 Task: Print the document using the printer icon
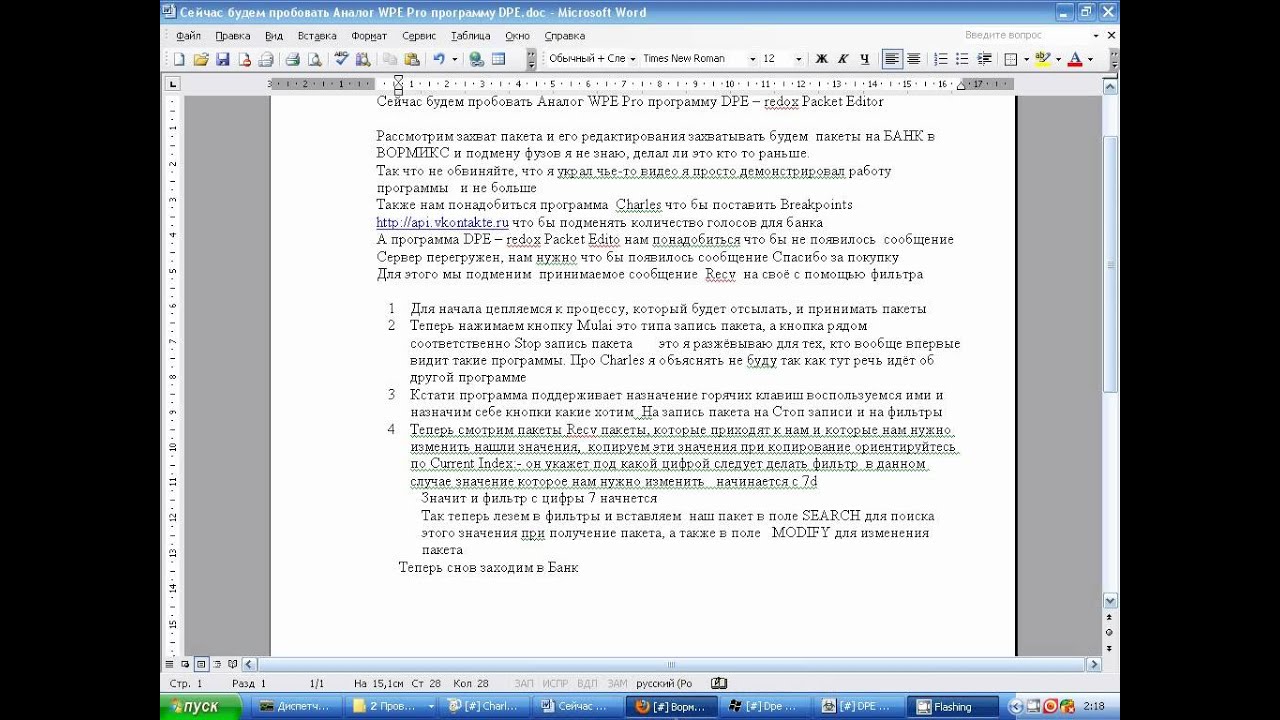293,59
